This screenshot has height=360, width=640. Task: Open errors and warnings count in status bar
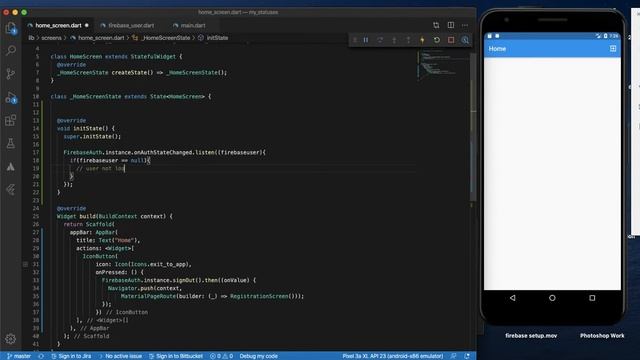coord(221,356)
